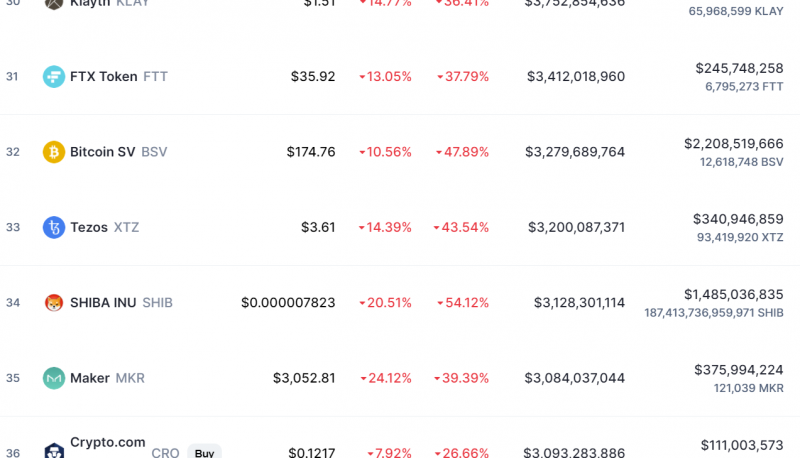The width and height of the screenshot is (800, 458).
Task: Open the Bitcoin SV name link
Action: (x=118, y=152)
